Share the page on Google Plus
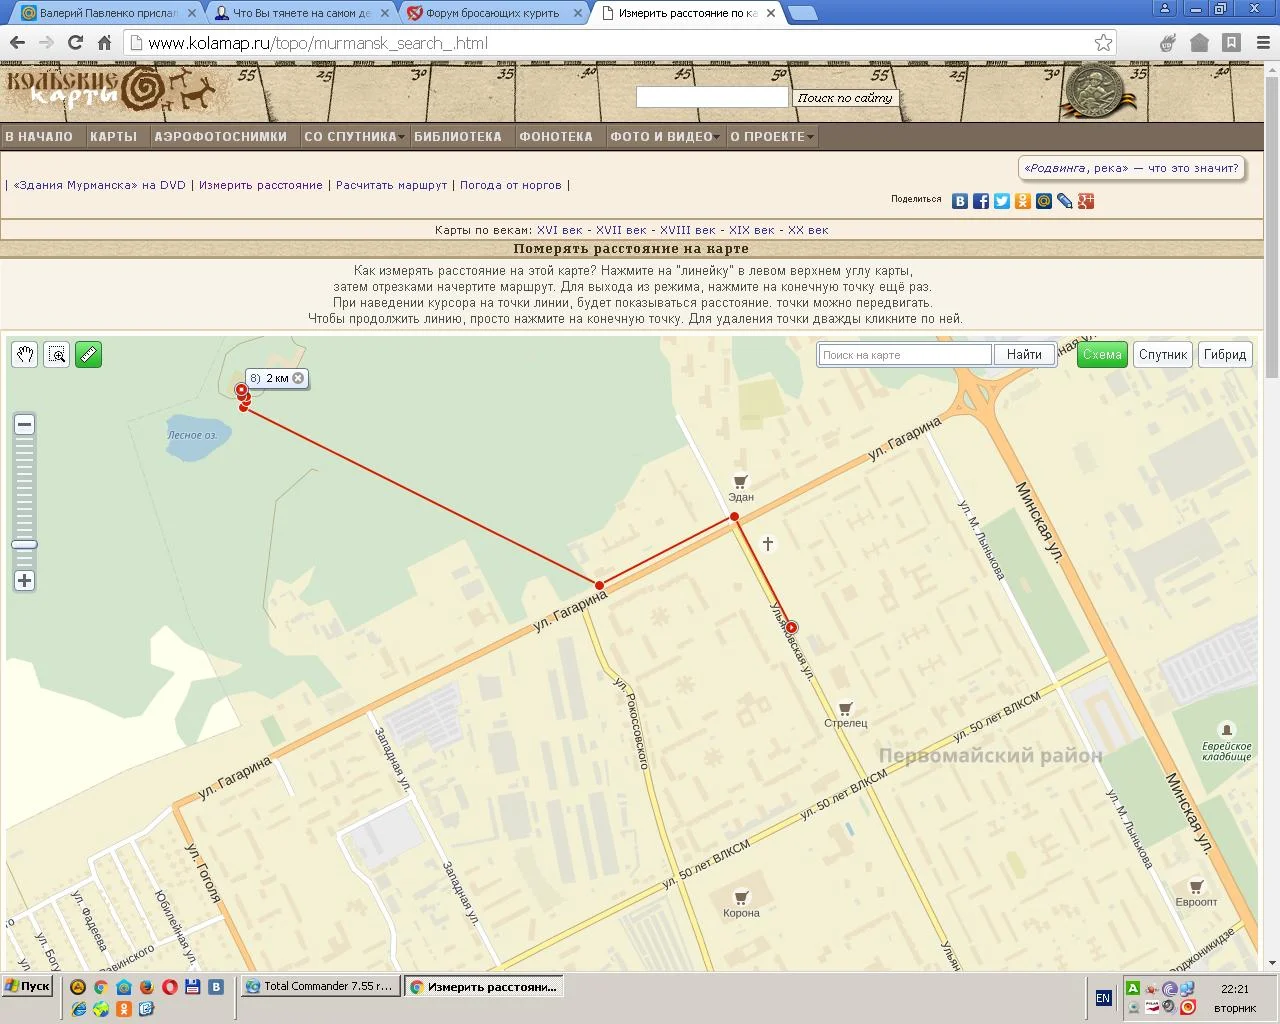This screenshot has height=1024, width=1280. click(1086, 201)
